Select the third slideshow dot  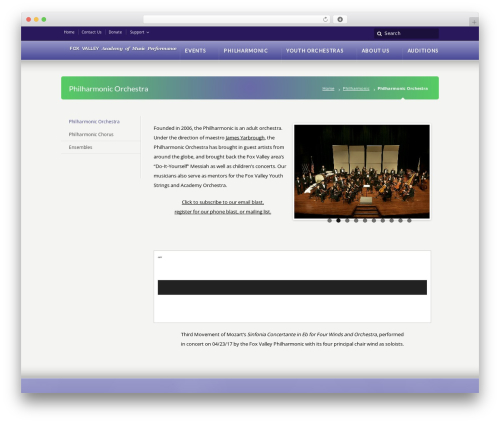click(x=347, y=220)
